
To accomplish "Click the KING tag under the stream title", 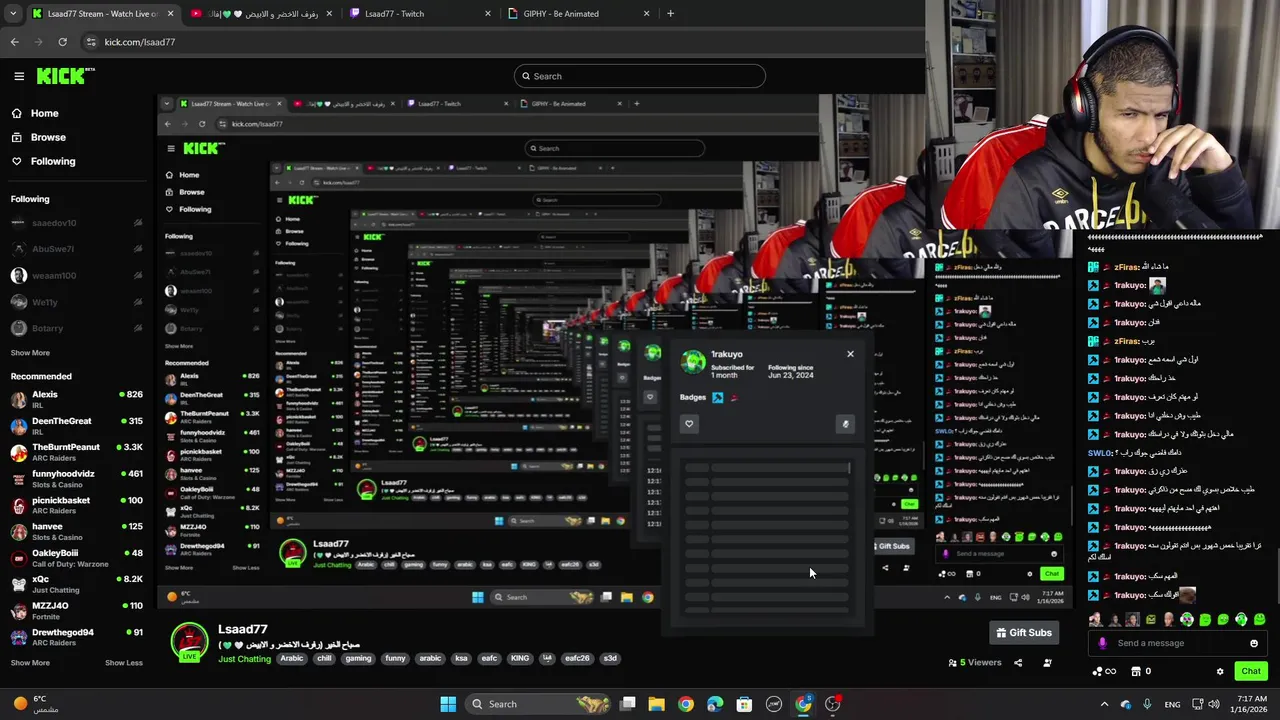I will pos(519,659).
